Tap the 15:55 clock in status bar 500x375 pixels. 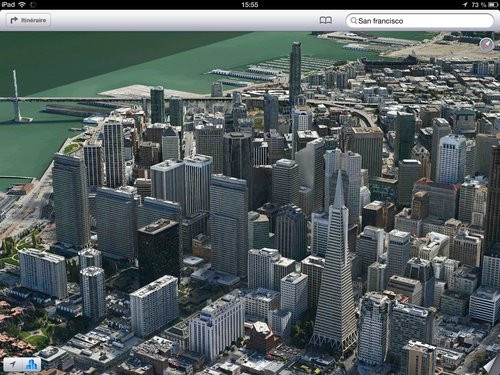tap(250, 4)
